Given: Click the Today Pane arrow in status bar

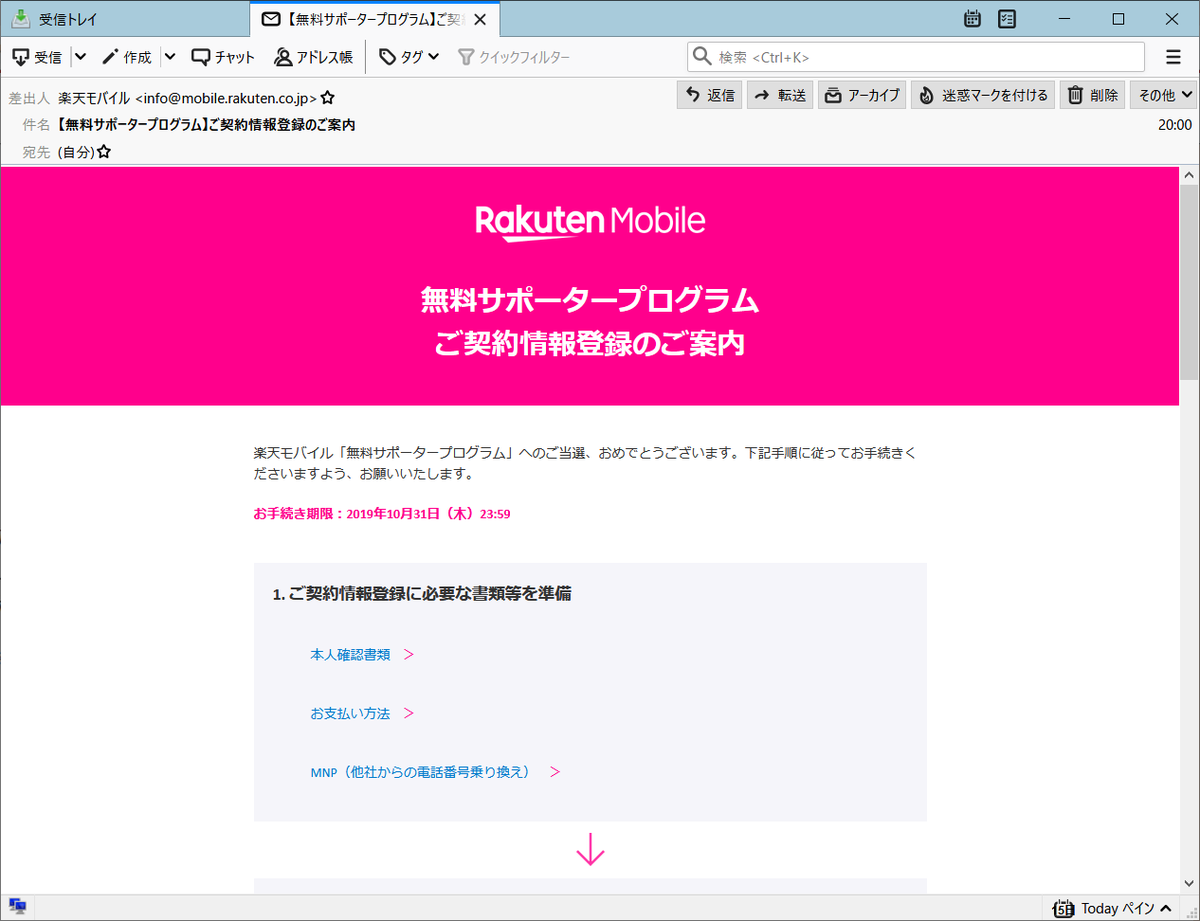Looking at the screenshot, I should coord(1164,909).
